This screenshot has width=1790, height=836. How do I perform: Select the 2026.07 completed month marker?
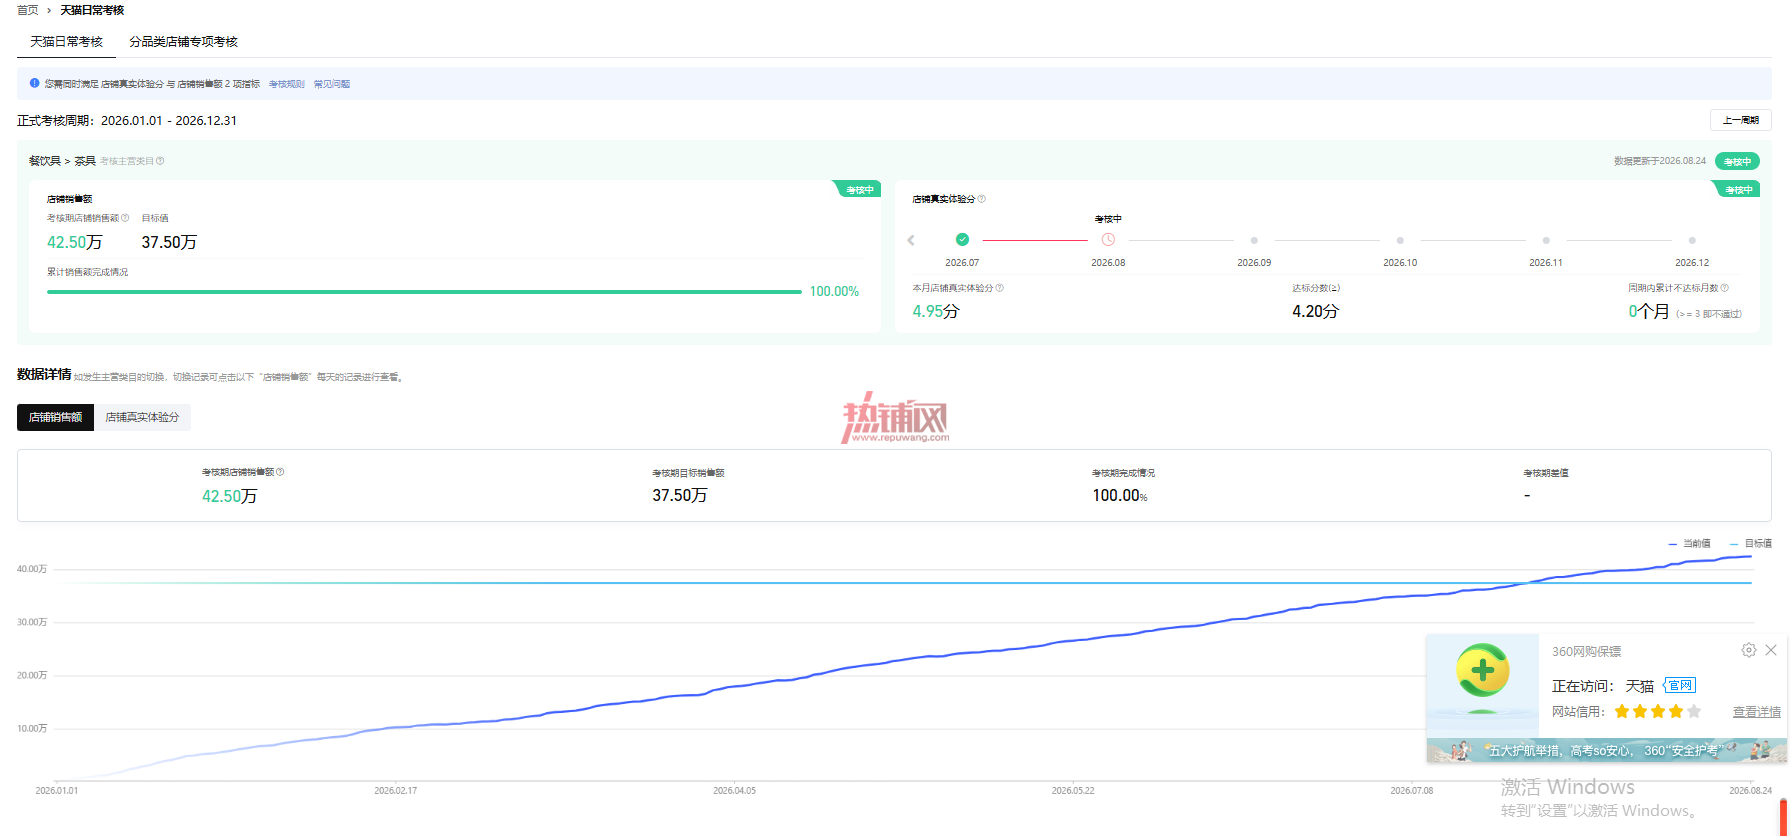pos(962,239)
